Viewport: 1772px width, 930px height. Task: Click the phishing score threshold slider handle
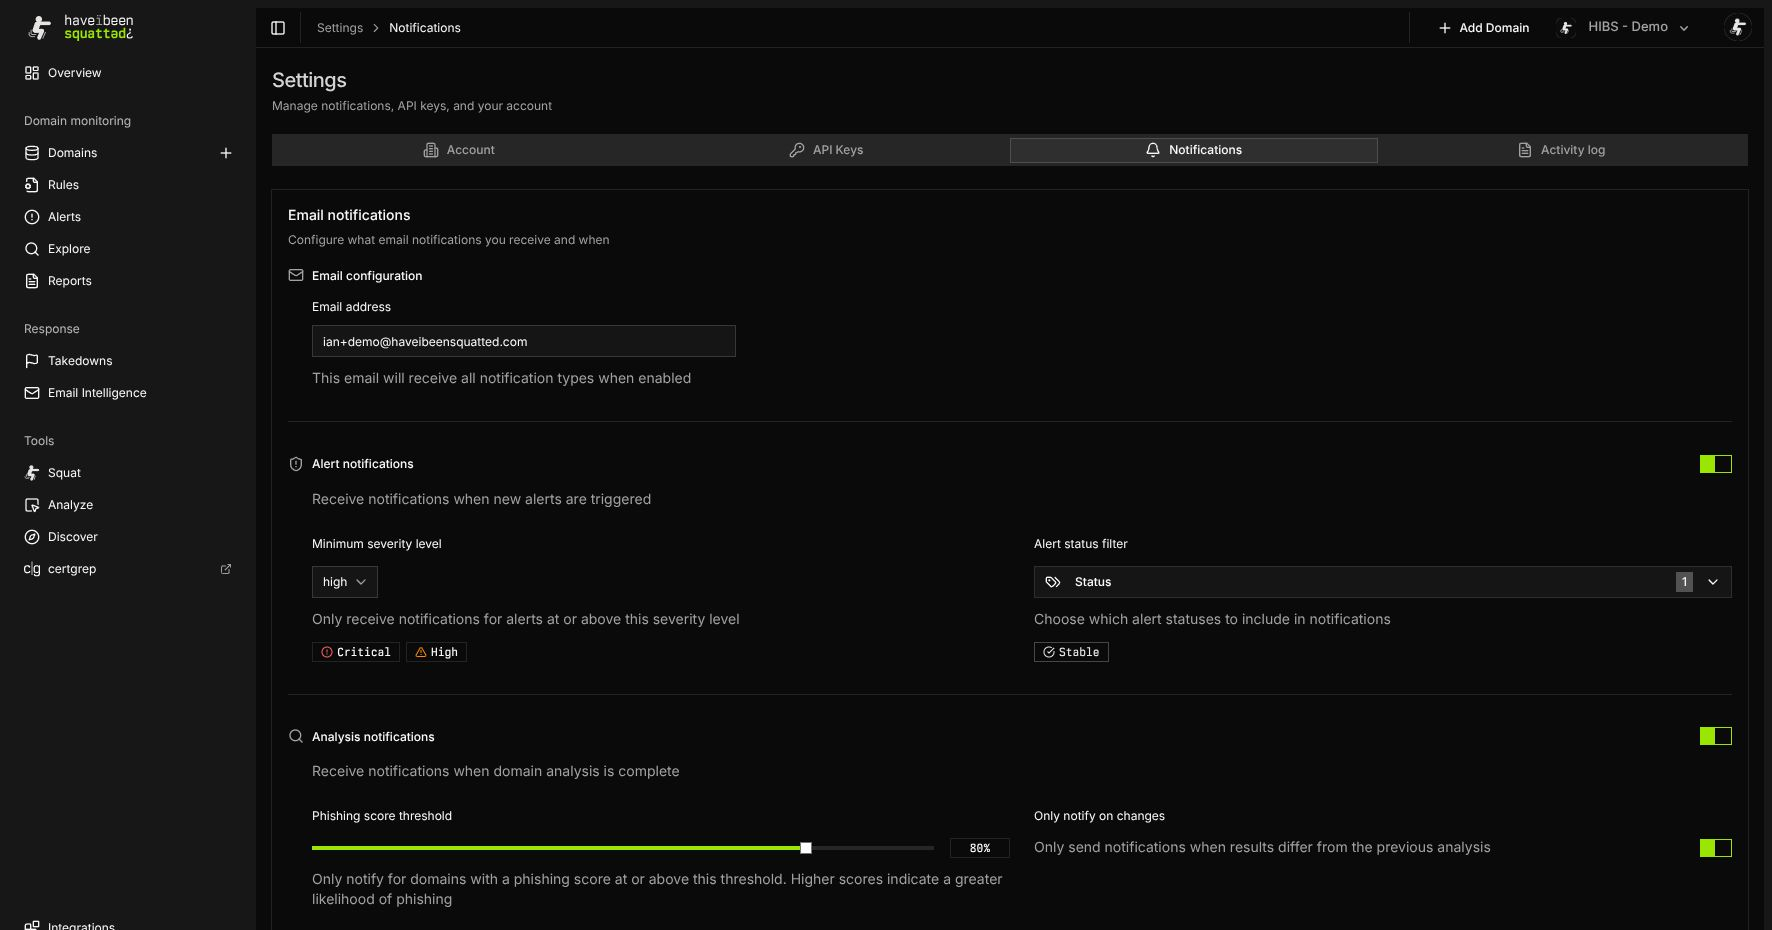(x=806, y=848)
